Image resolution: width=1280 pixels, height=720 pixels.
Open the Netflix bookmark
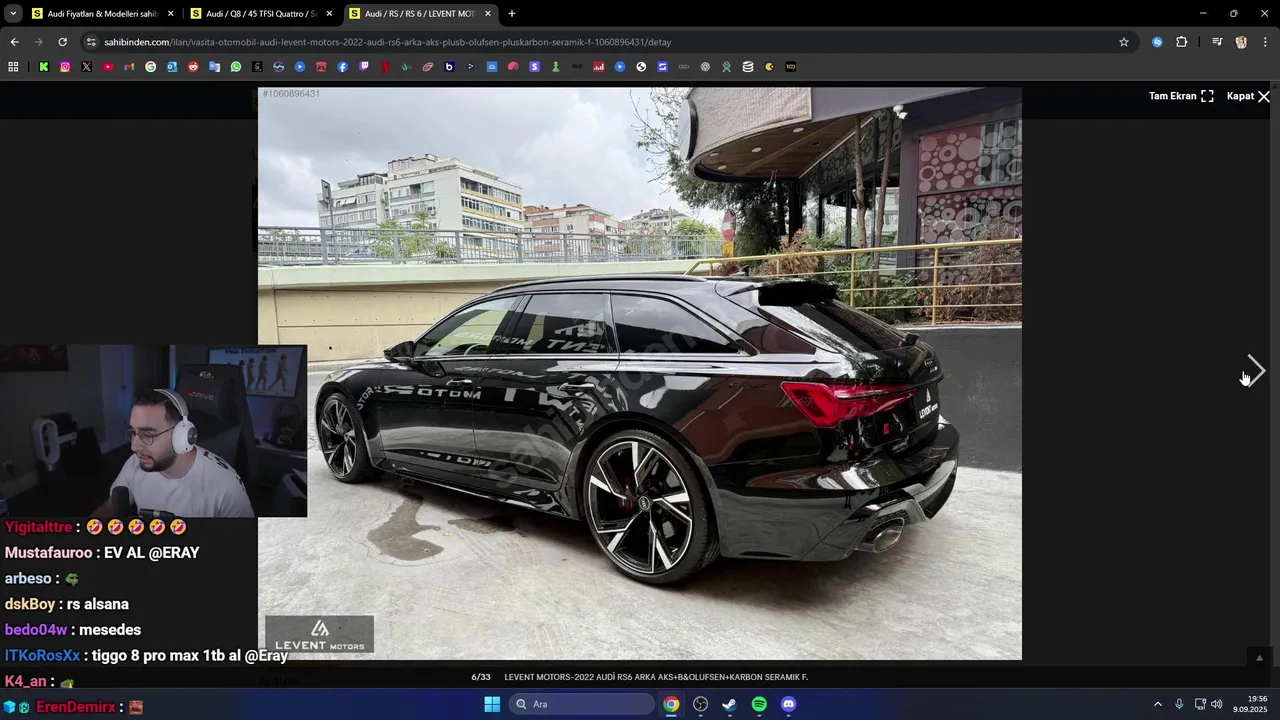click(385, 67)
